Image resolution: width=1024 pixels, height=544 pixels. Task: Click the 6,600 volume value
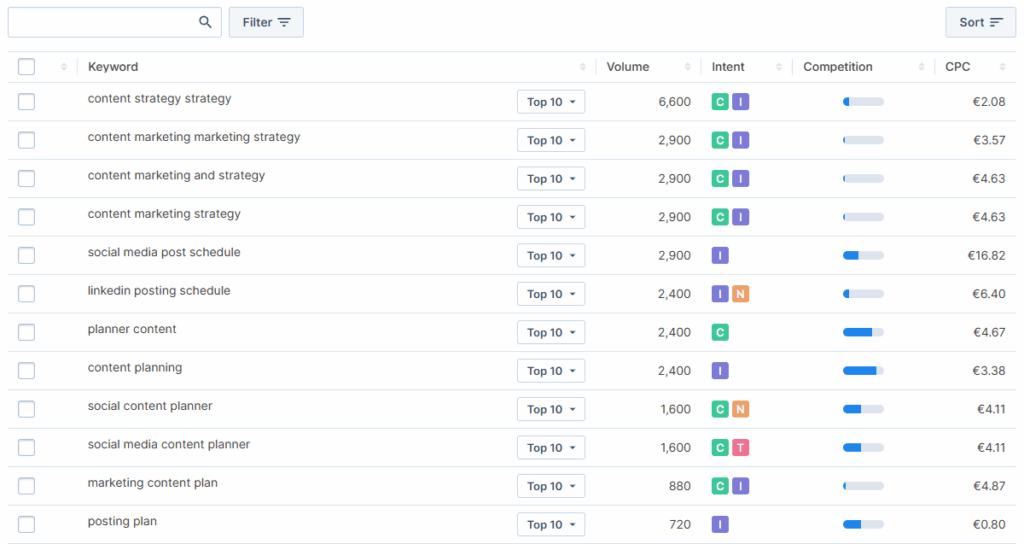click(675, 102)
